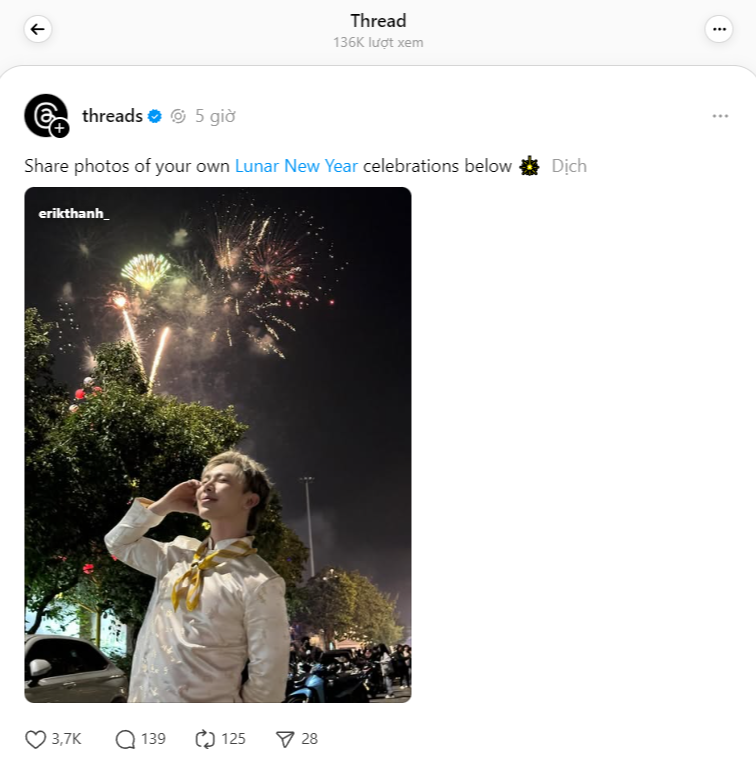Open the fireworks photo attachment

218,445
